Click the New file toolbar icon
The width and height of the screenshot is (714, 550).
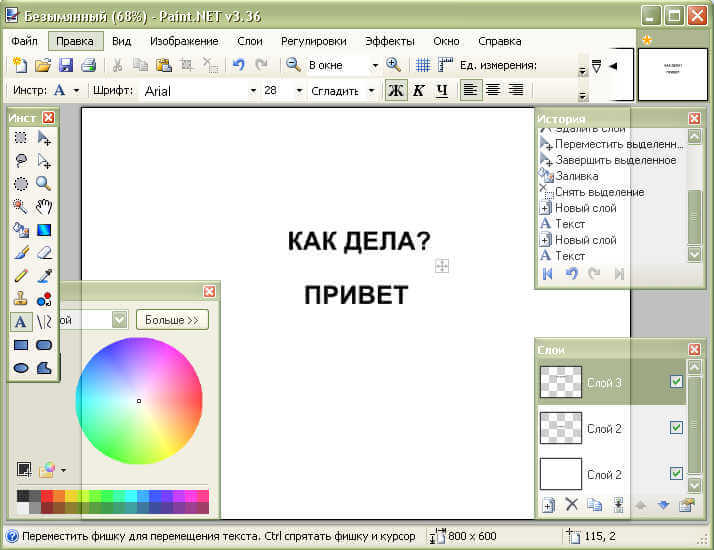pos(20,65)
